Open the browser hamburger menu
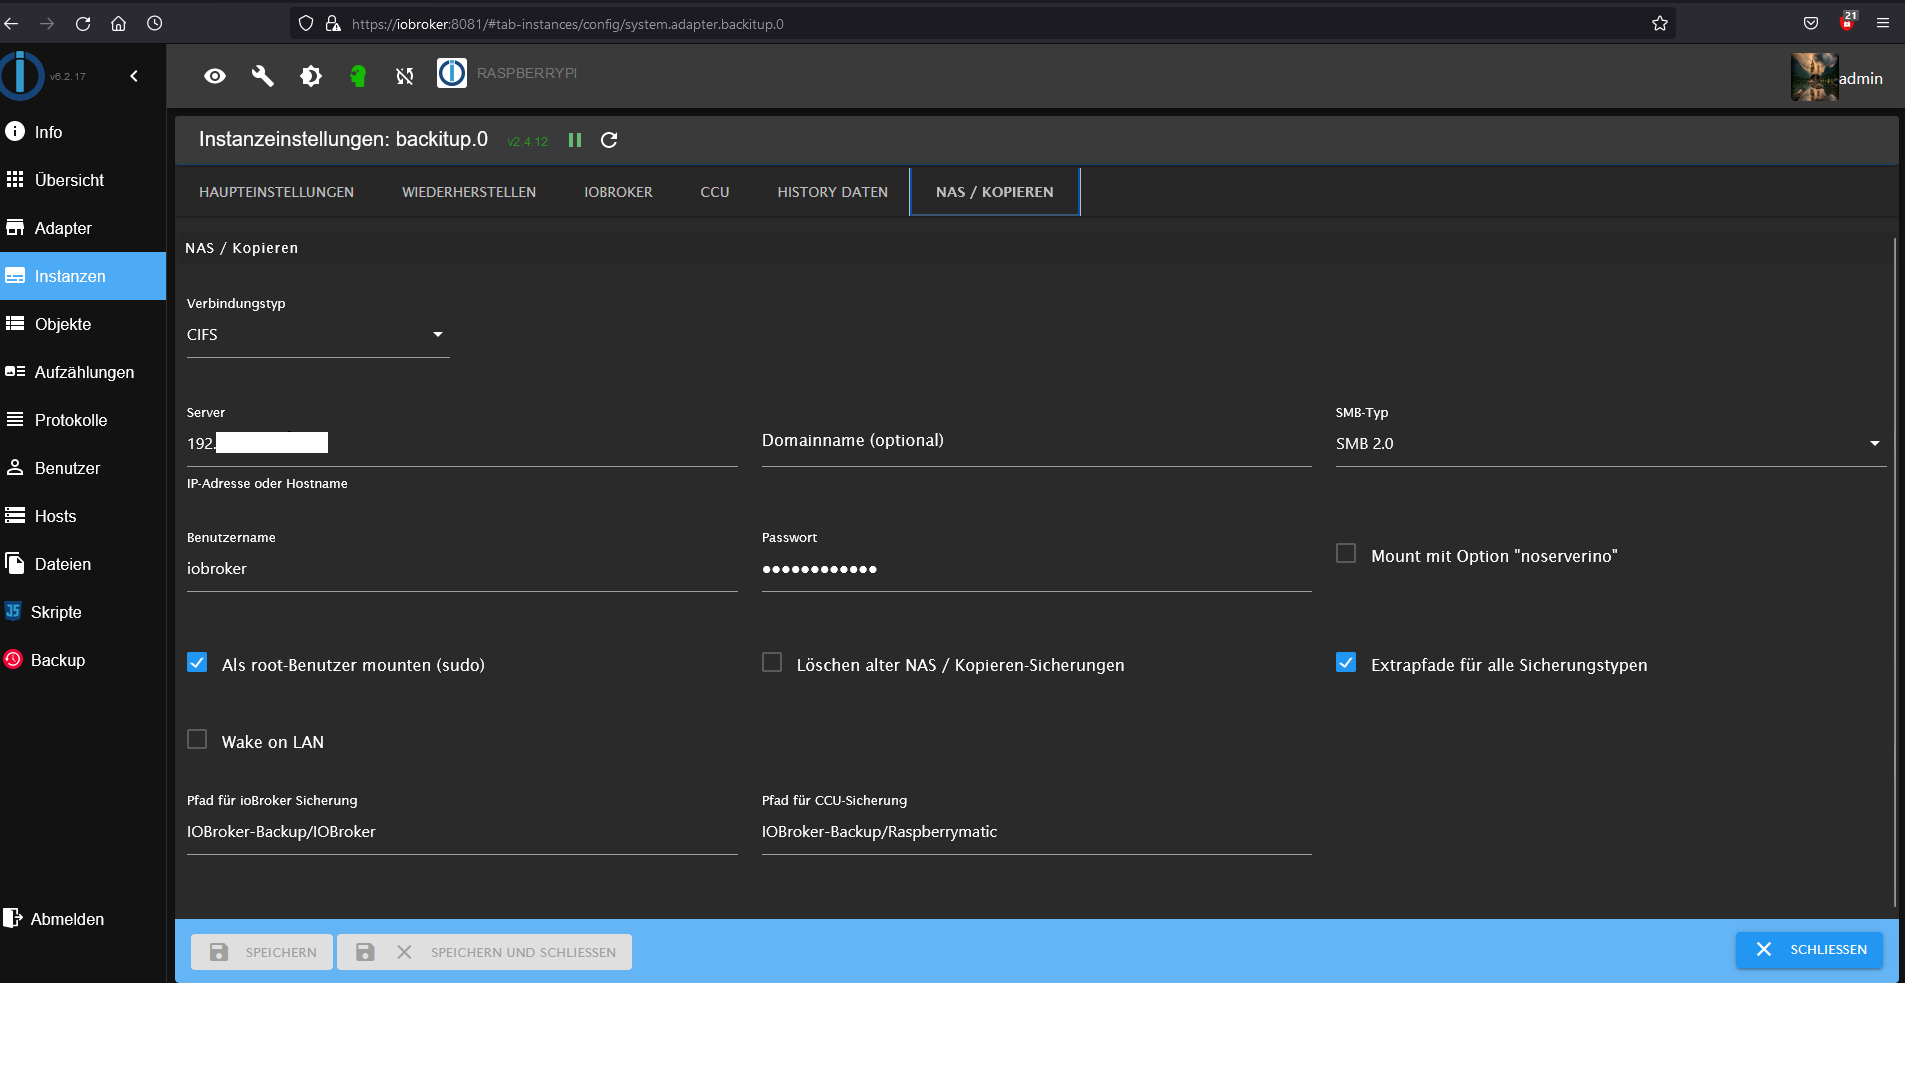 1883,23
